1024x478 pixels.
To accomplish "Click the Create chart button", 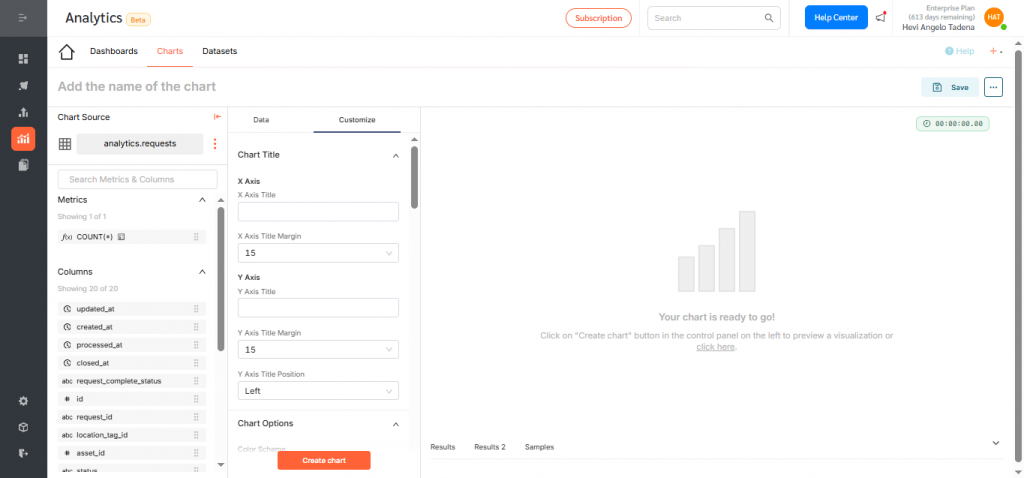I will pyautogui.click(x=324, y=460).
